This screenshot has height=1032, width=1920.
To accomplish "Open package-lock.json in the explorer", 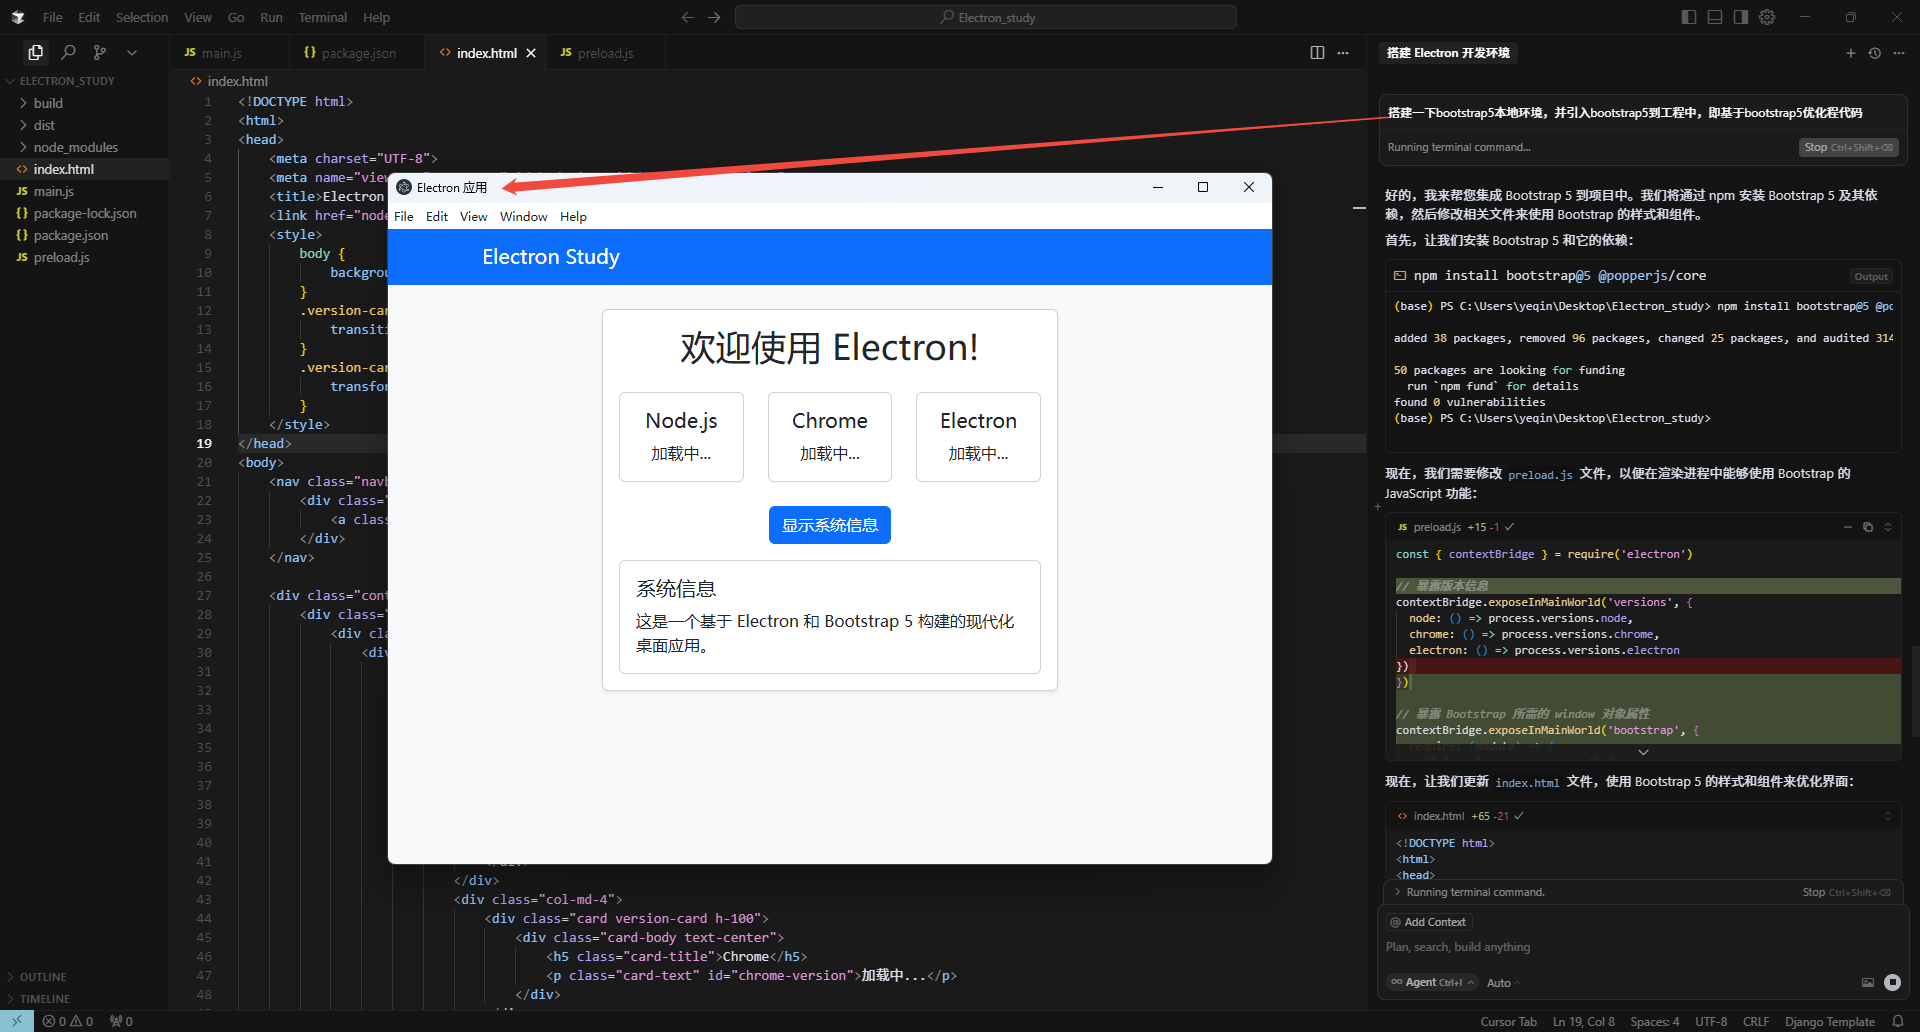I will [84, 213].
